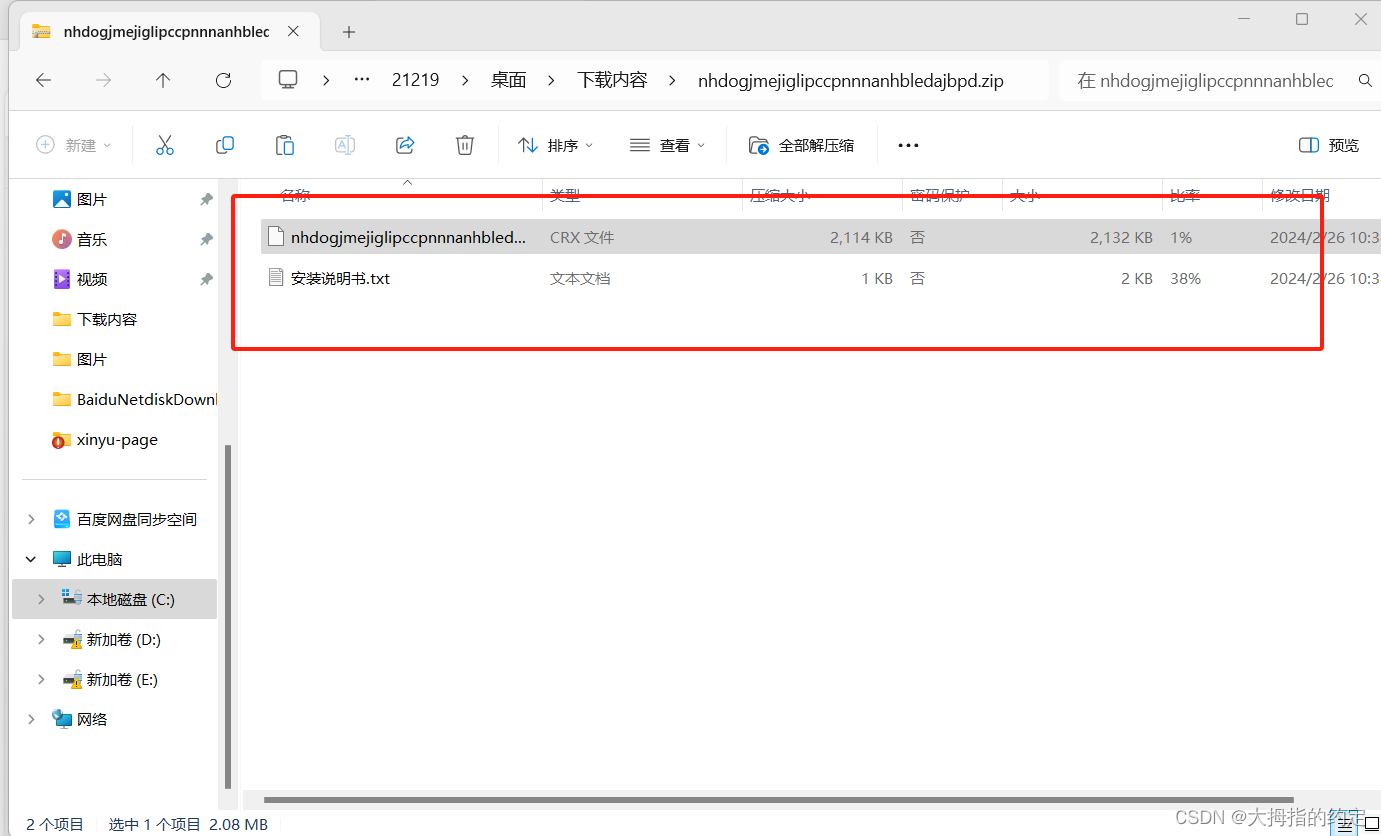The height and width of the screenshot is (836, 1381).
Task: Open the 排序 sort dropdown
Action: (556, 145)
